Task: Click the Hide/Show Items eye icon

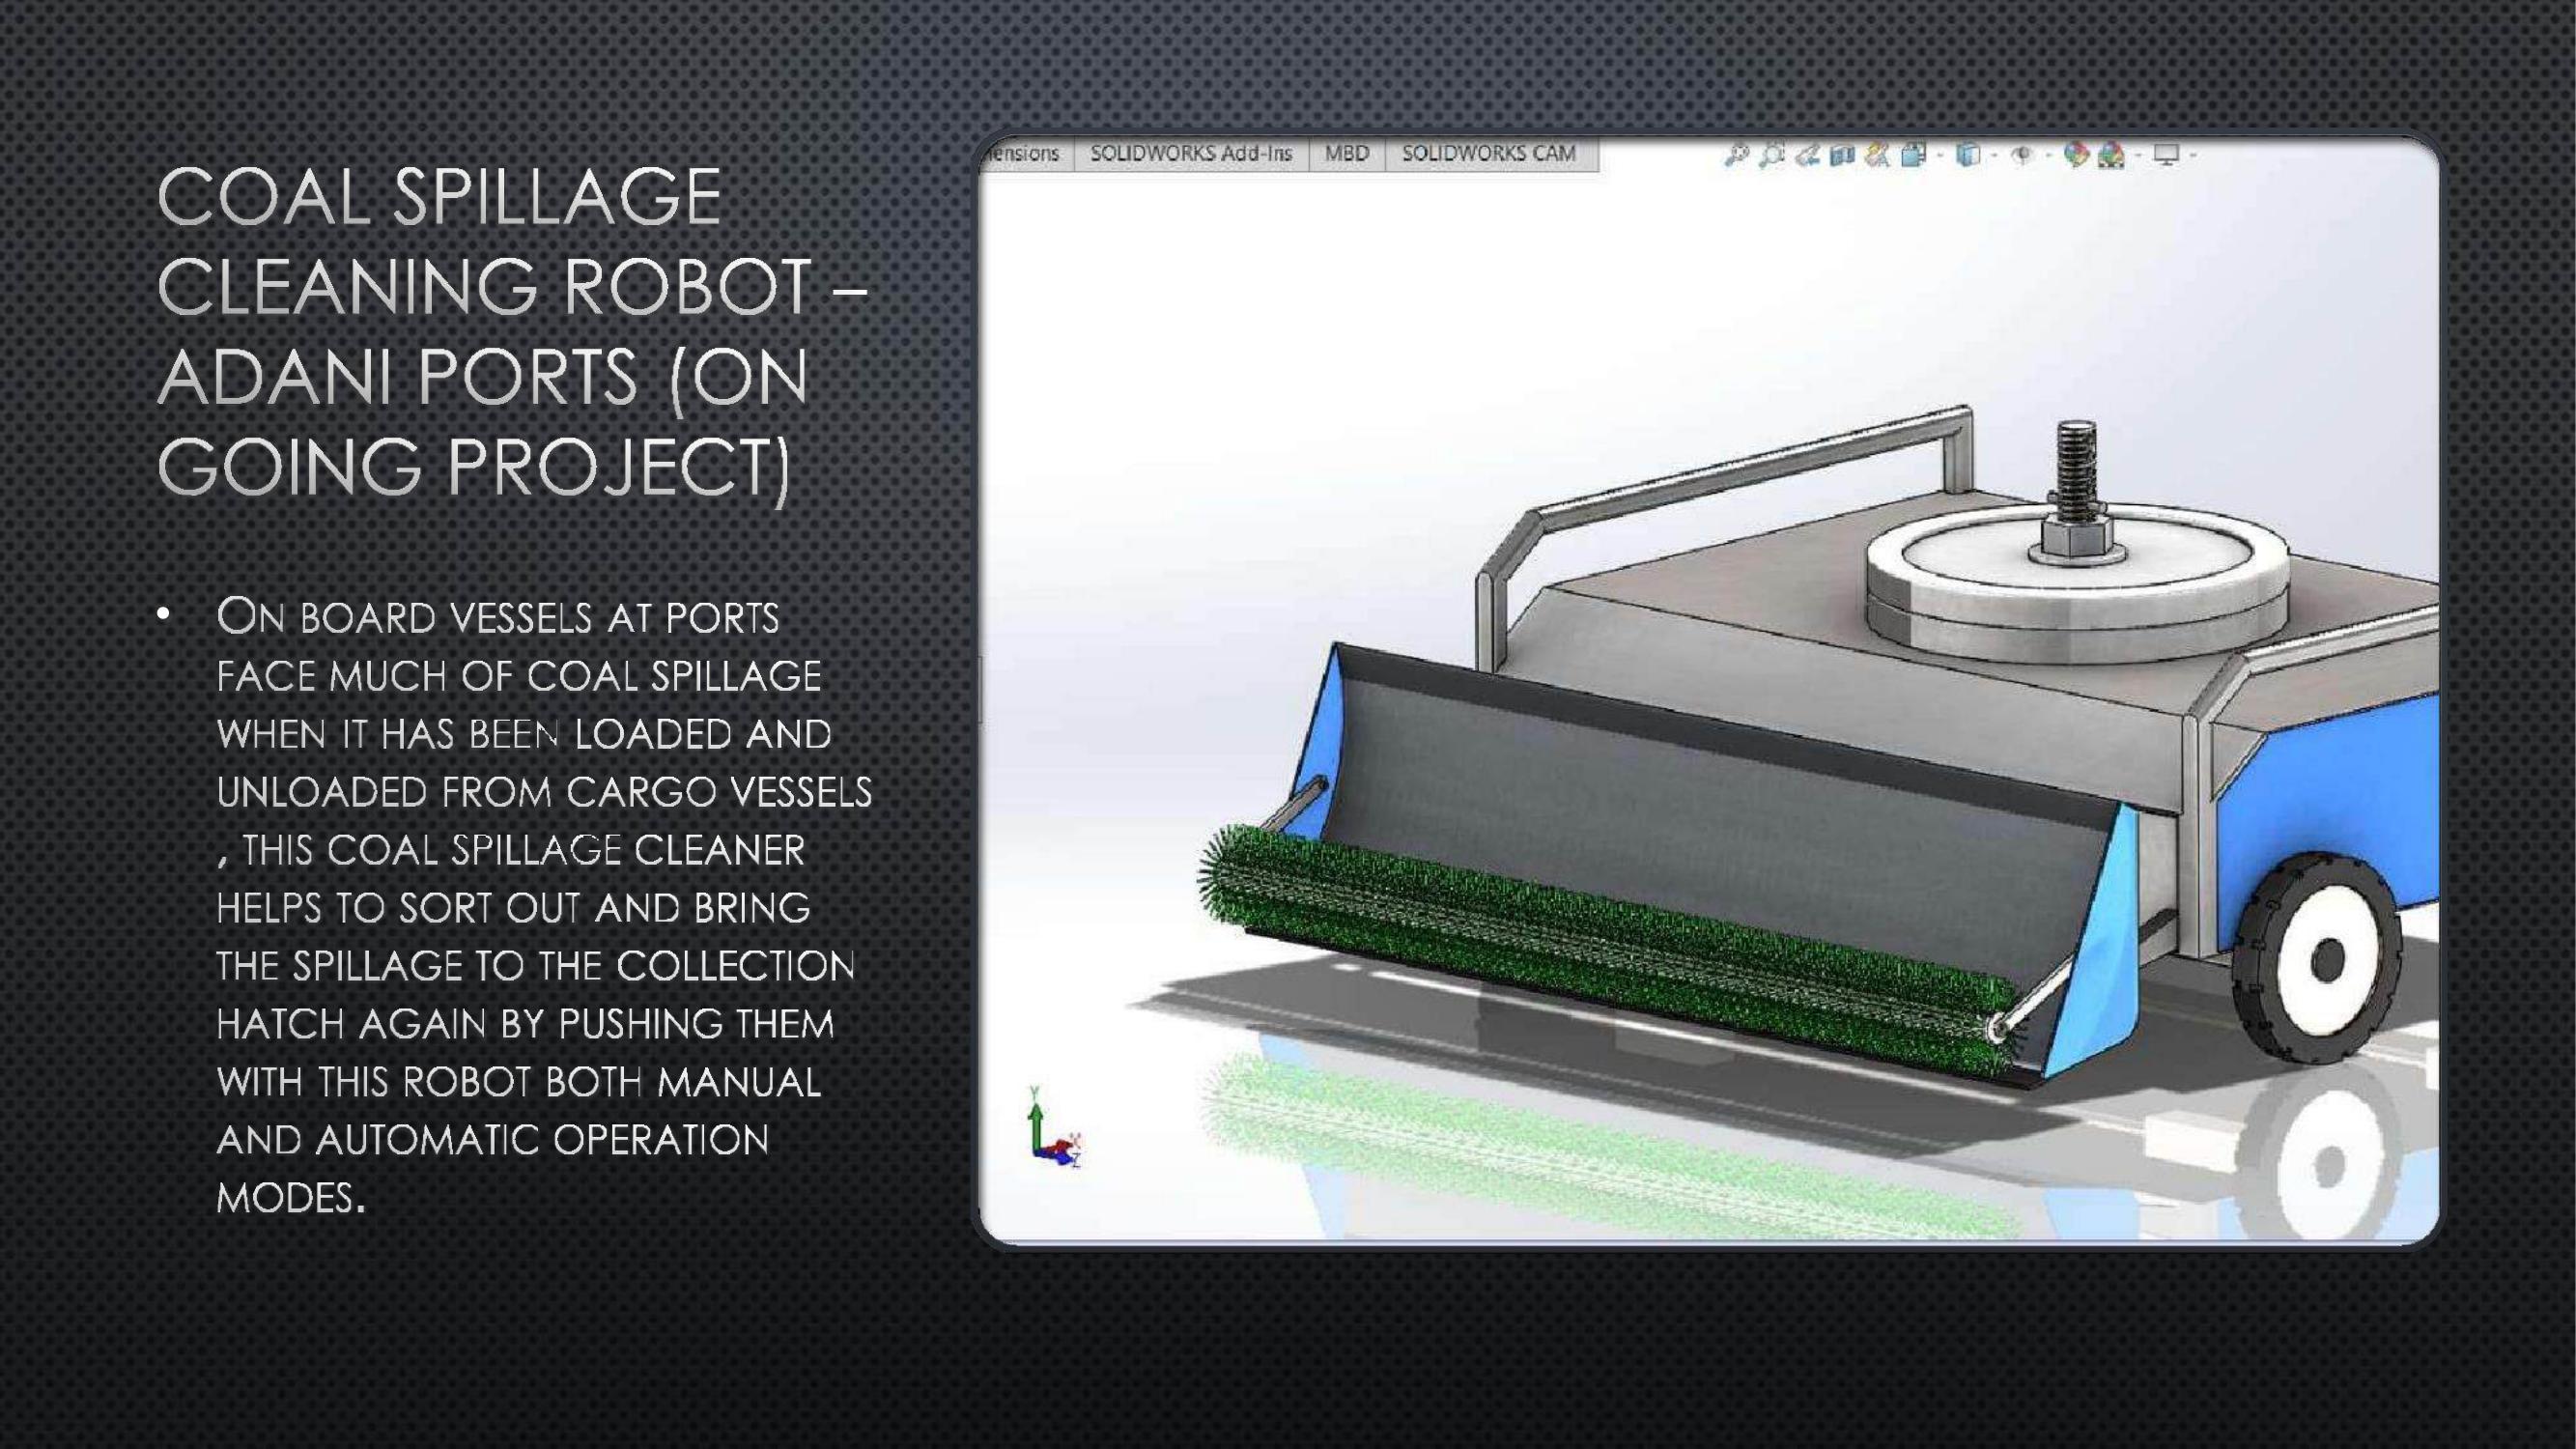Action: point(2021,155)
